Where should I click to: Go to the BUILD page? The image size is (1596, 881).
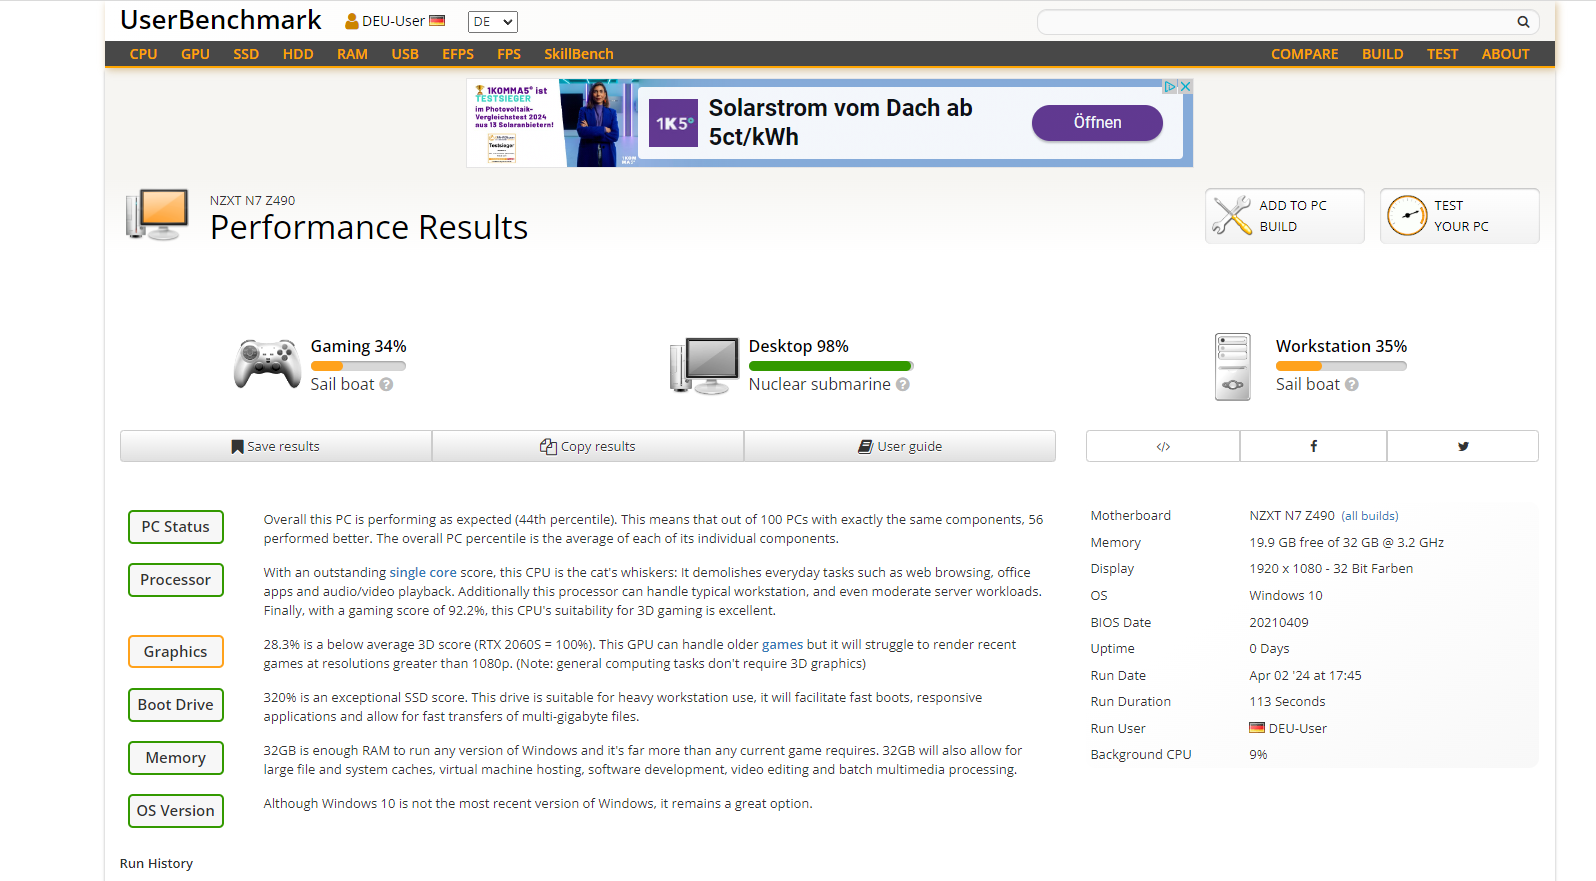coord(1382,54)
